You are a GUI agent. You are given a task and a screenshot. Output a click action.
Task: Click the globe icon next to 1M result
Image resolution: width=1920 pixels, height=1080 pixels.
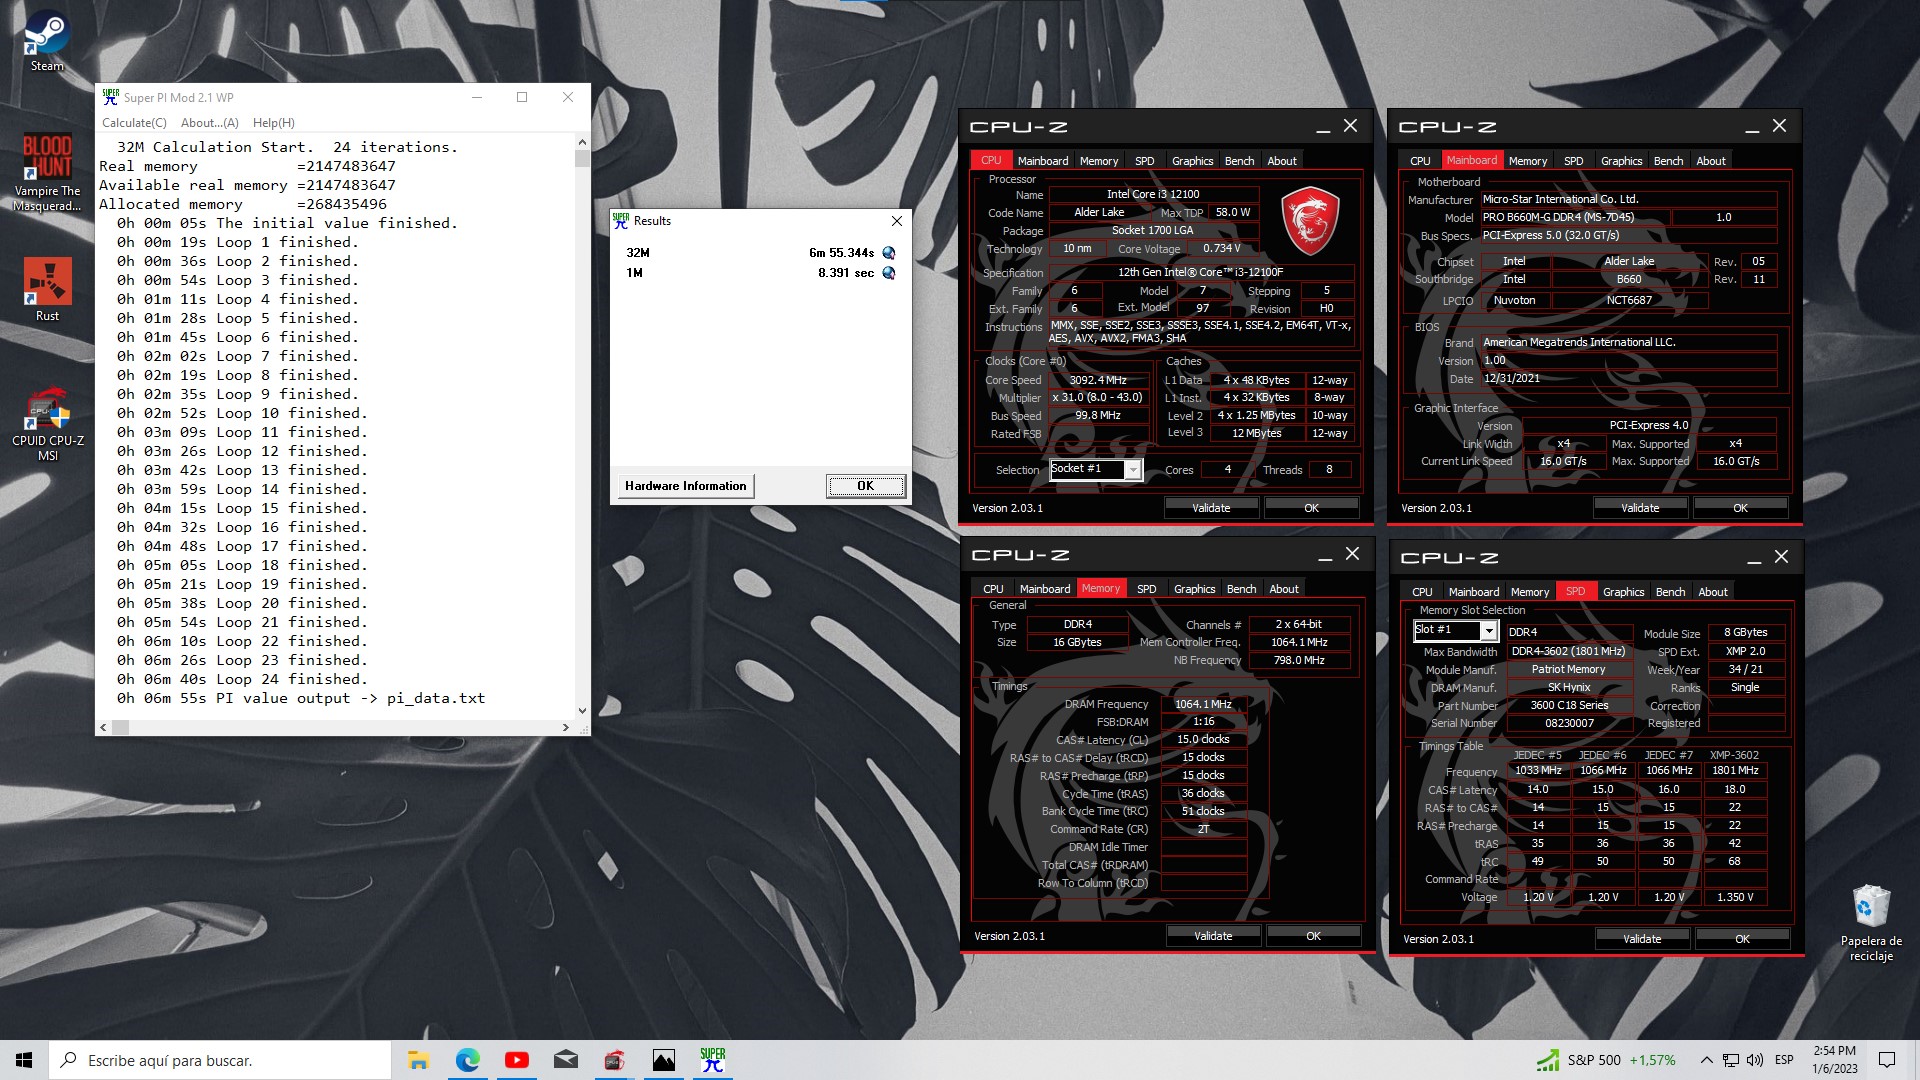[889, 273]
